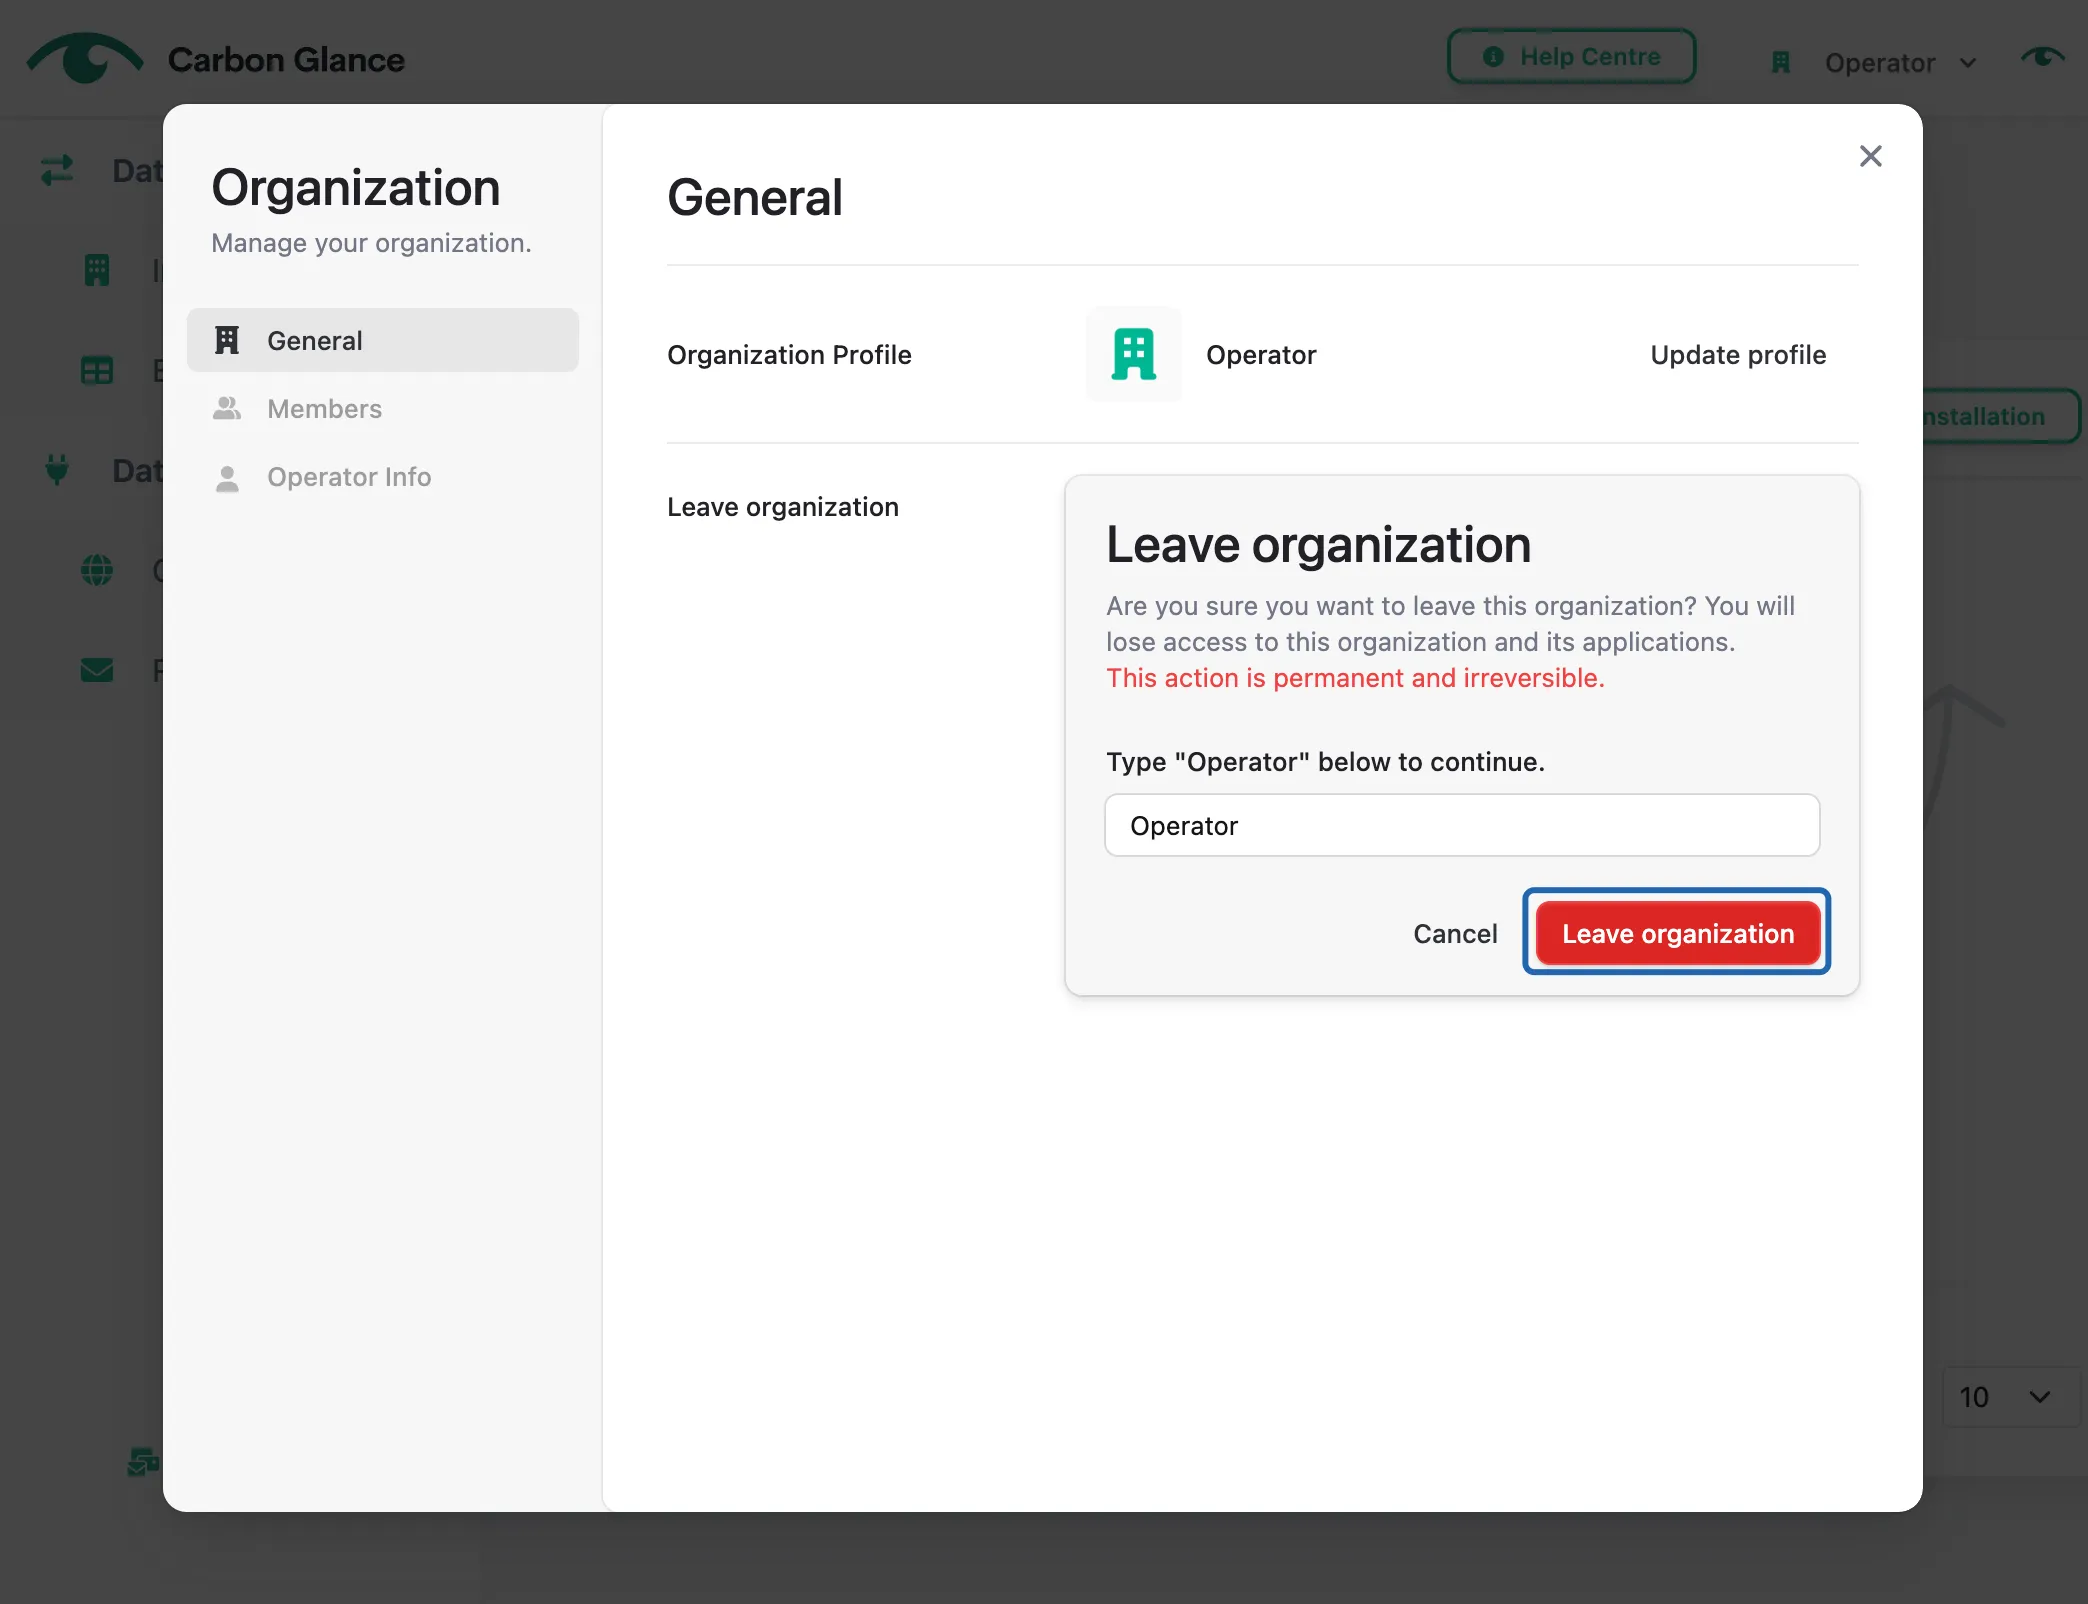Image resolution: width=2088 pixels, height=1604 pixels.
Task: Click the Operator Info person icon
Action: coord(227,478)
